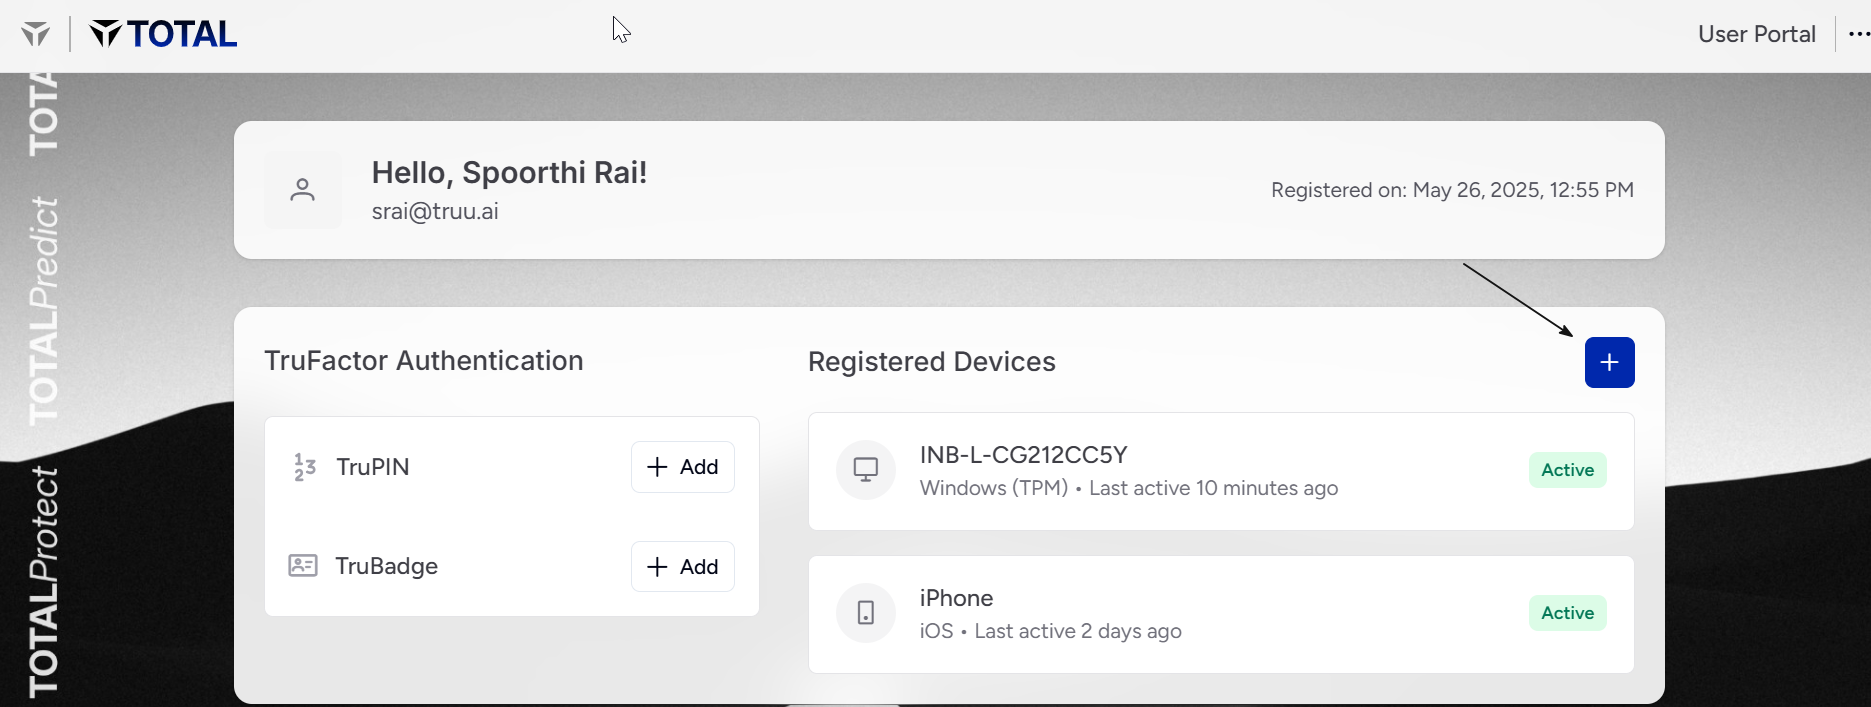Click the desktop monitor icon for INB-L-CG212CC5Y
Viewport: 1871px width, 707px height.
pos(866,470)
